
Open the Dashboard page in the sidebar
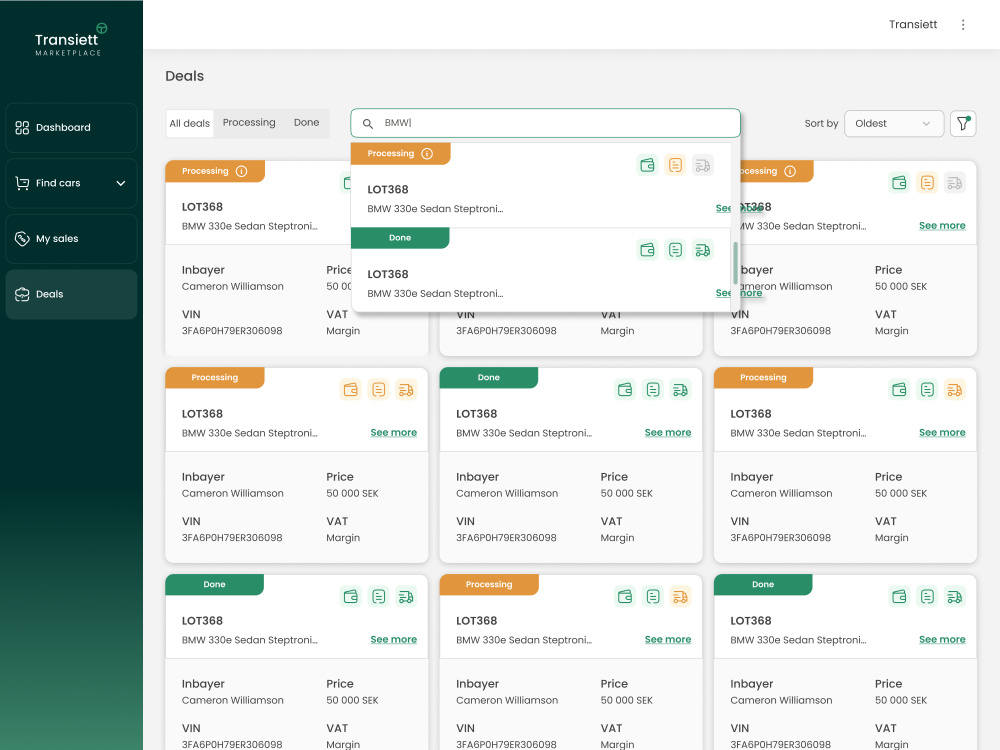(71, 128)
